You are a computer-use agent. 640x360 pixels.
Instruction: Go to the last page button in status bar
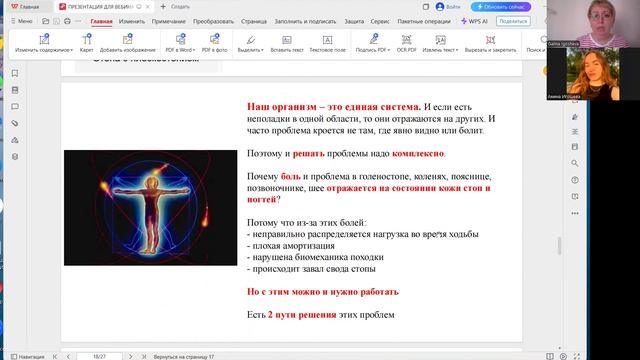tap(144, 357)
